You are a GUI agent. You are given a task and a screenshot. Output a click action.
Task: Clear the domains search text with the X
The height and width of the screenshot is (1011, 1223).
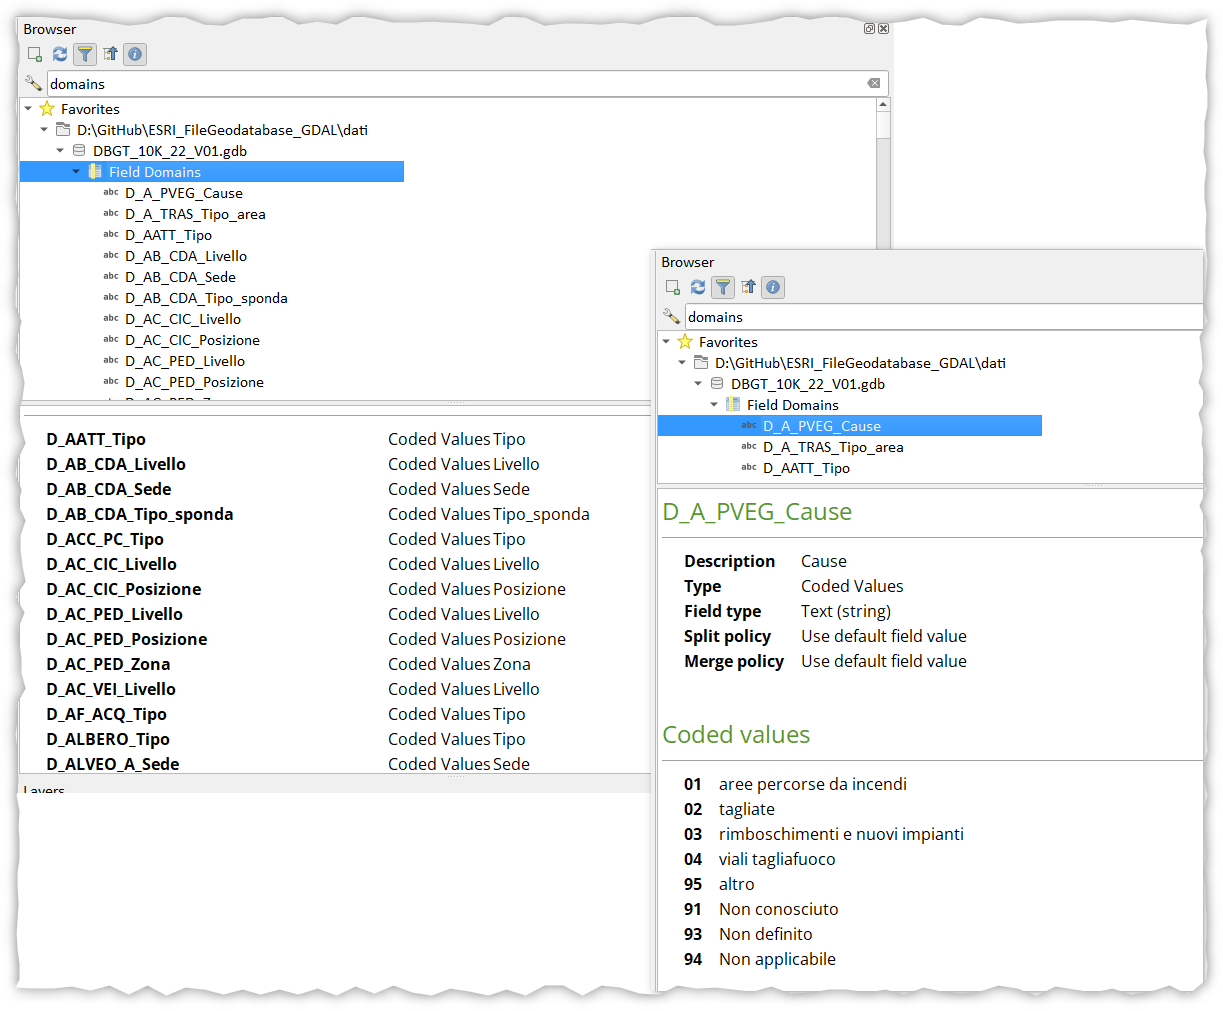pyautogui.click(x=873, y=83)
